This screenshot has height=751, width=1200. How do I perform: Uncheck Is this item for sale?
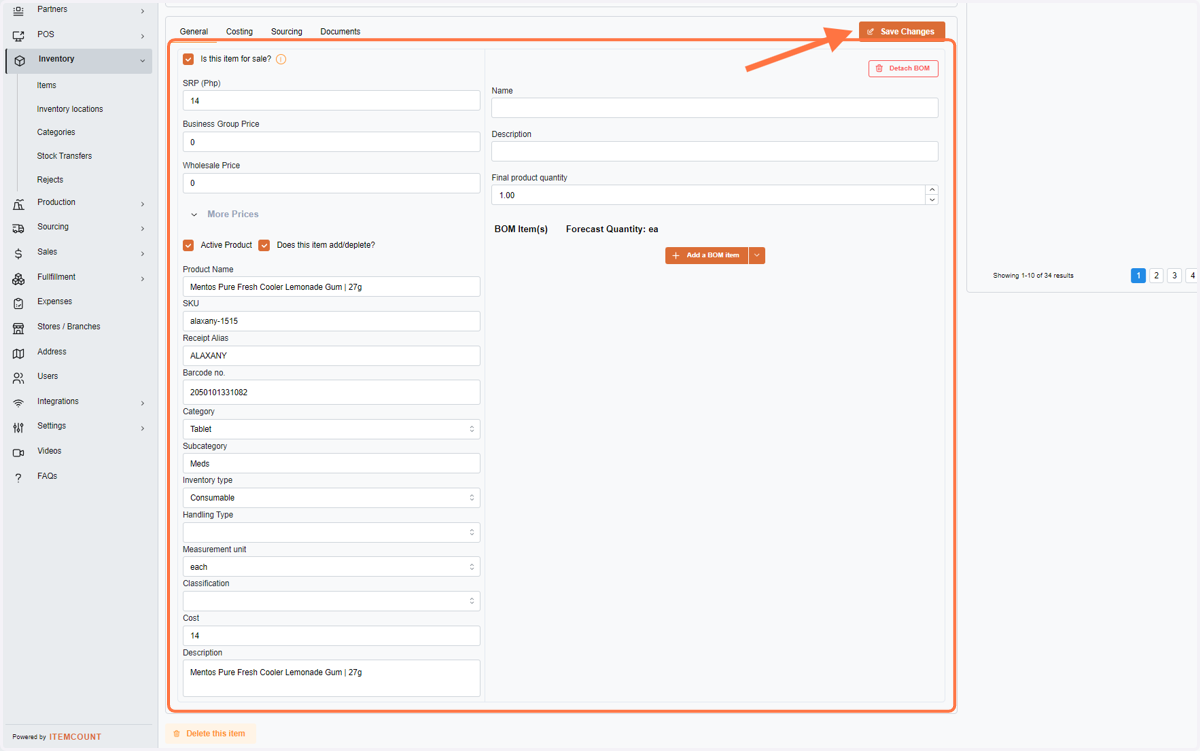tap(189, 59)
